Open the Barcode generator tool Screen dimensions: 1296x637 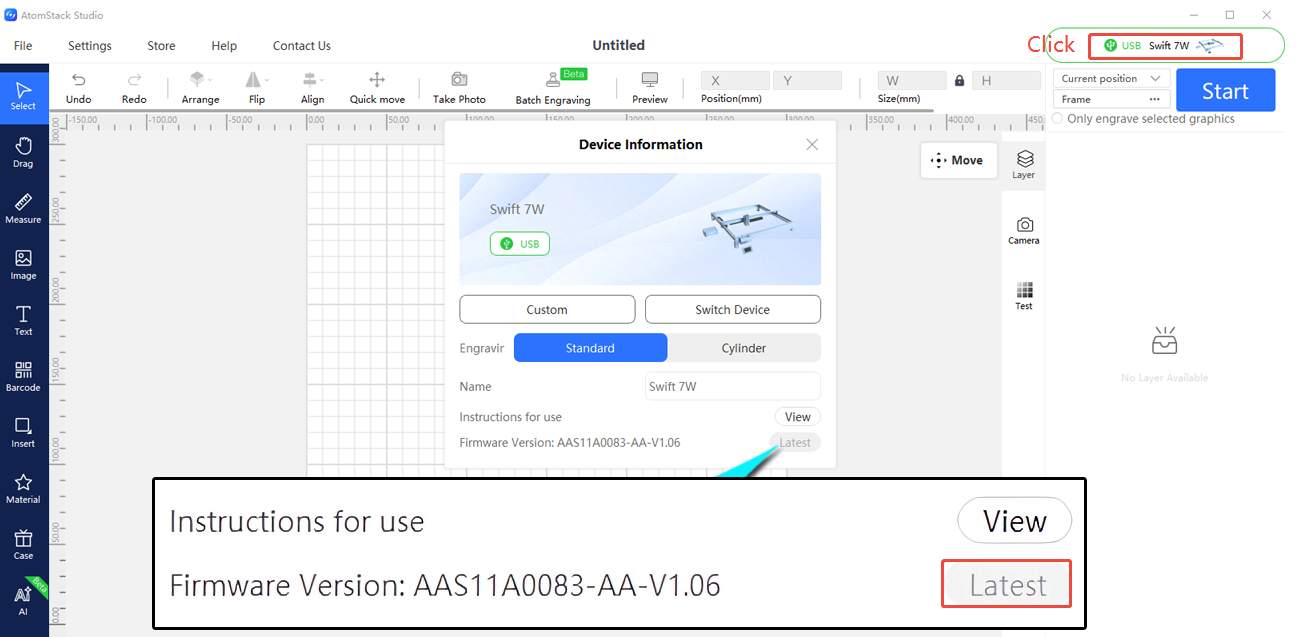(x=23, y=376)
